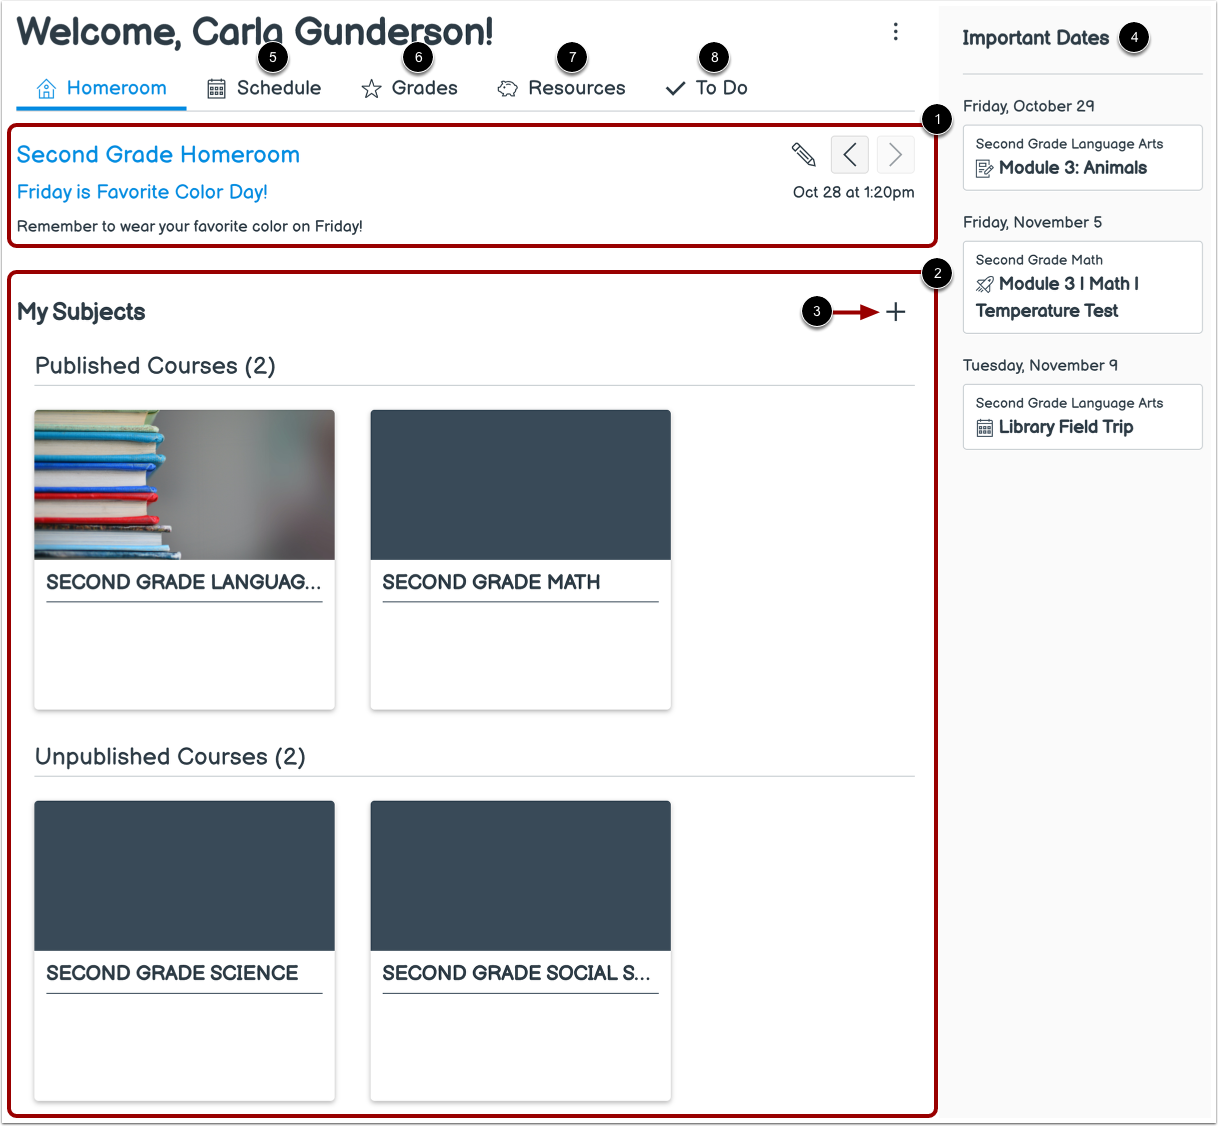Open the Resources tab

pyautogui.click(x=561, y=88)
